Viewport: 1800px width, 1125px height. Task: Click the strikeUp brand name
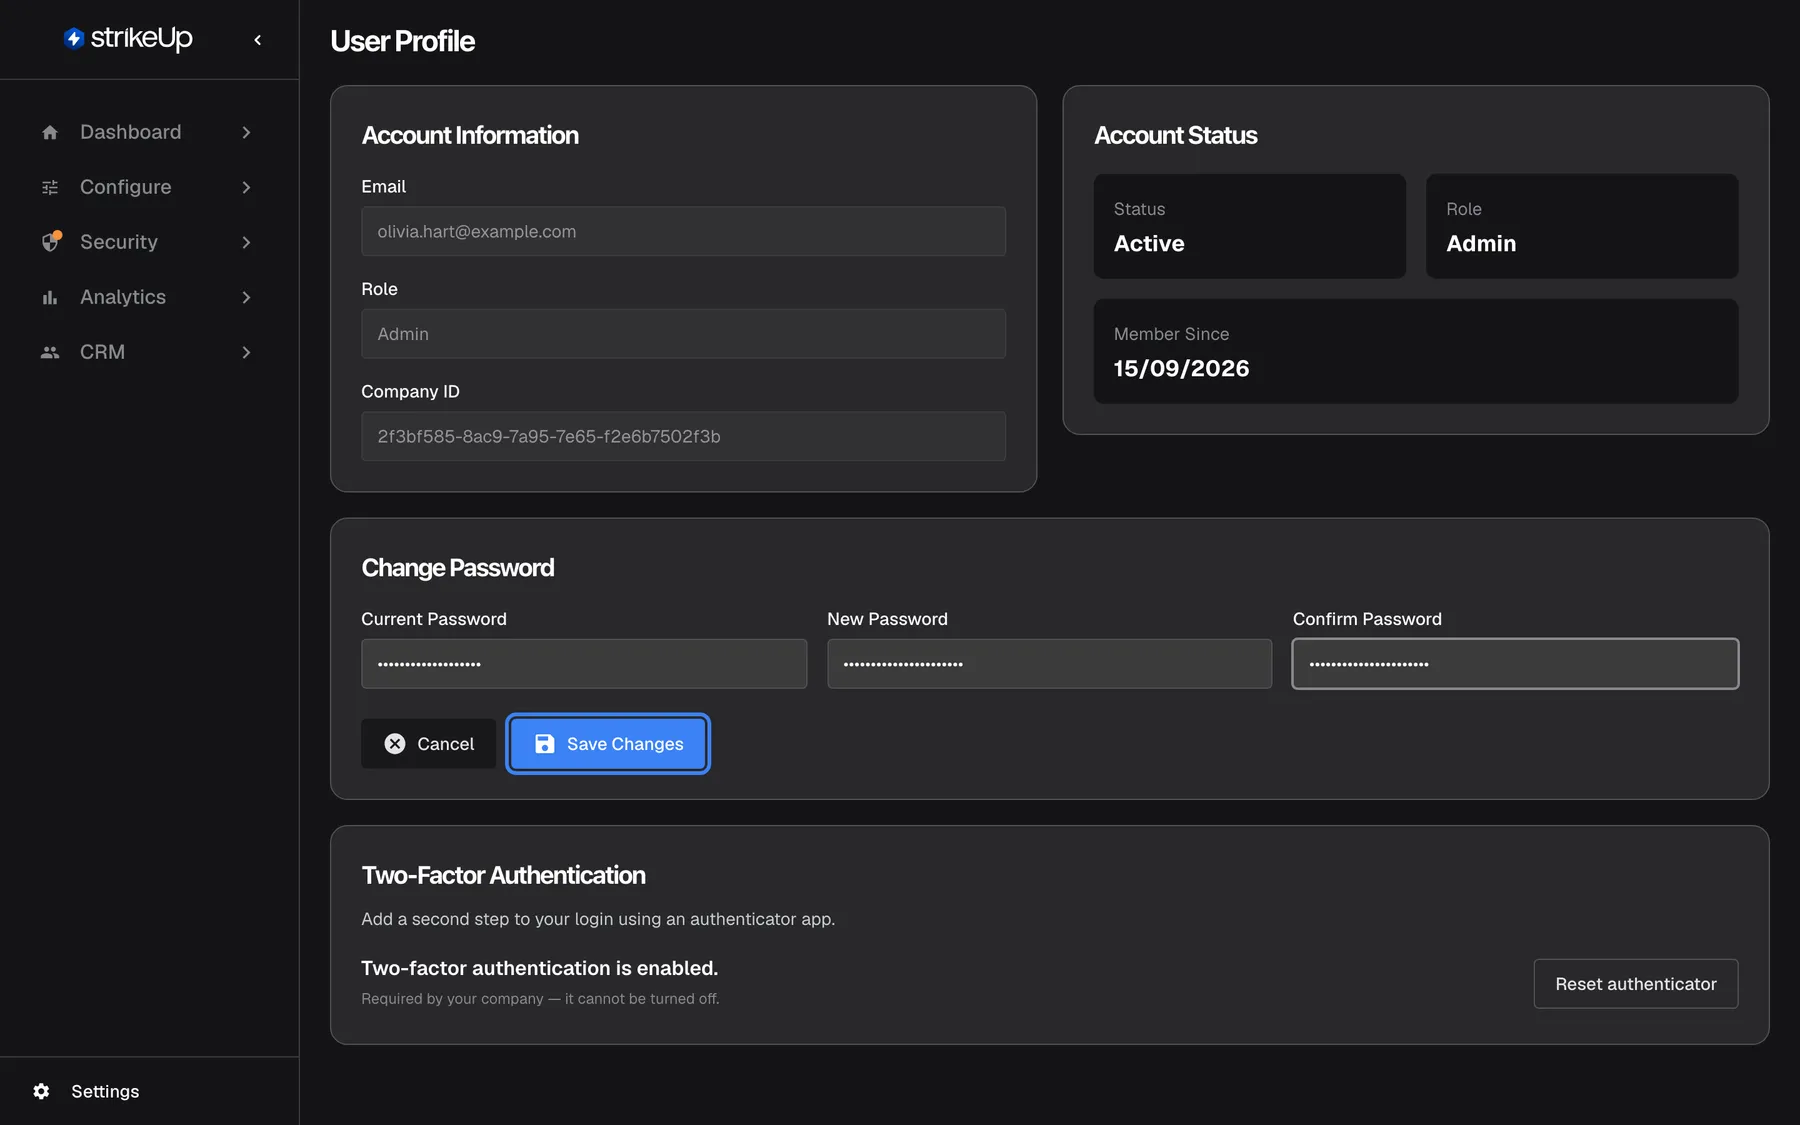coord(142,39)
